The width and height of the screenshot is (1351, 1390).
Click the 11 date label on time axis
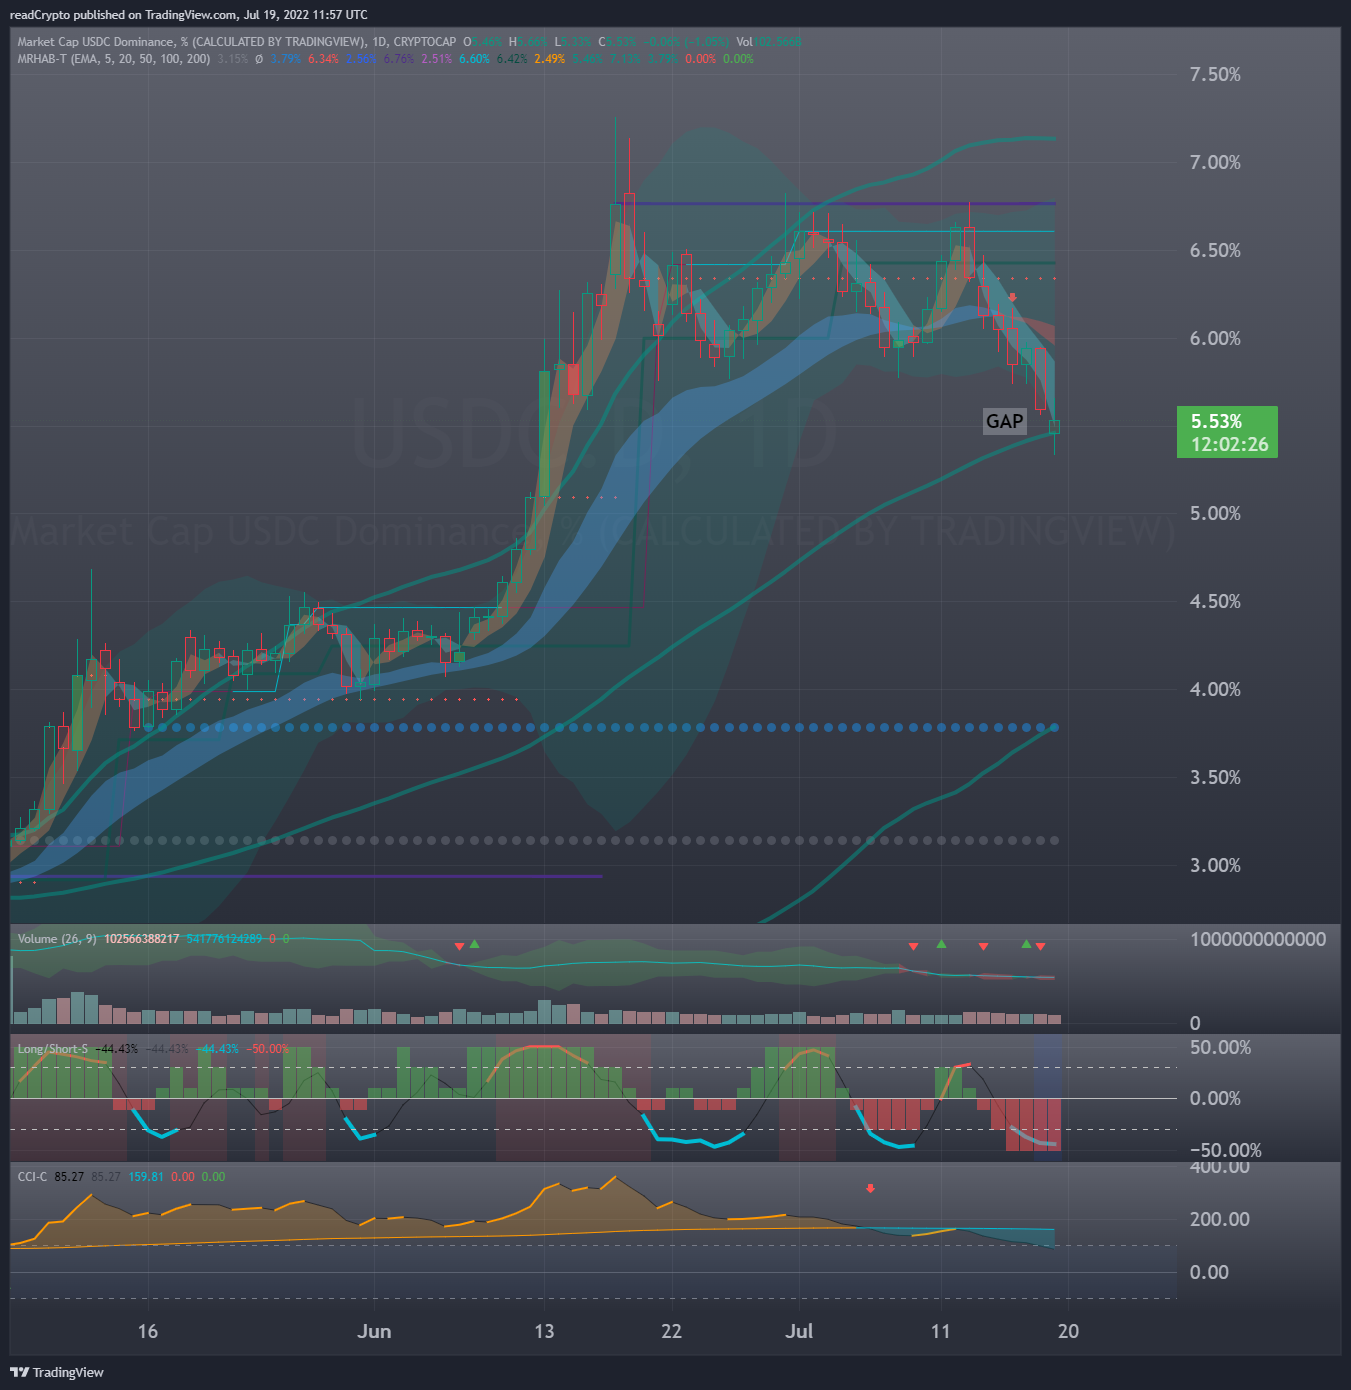click(x=940, y=1331)
